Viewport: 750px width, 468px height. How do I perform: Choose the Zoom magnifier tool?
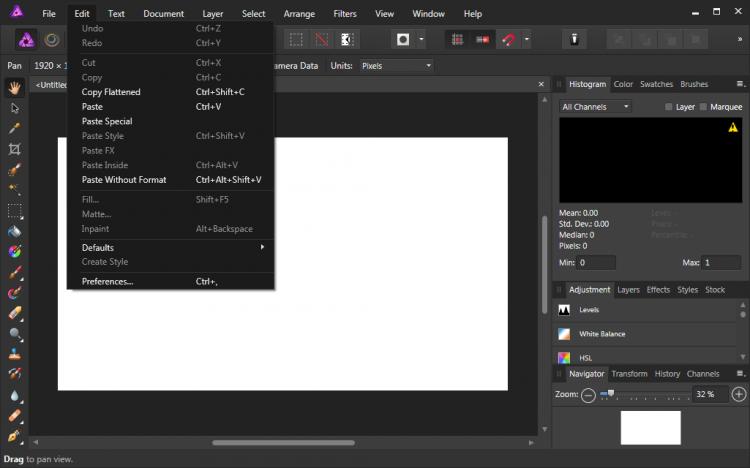point(15,333)
